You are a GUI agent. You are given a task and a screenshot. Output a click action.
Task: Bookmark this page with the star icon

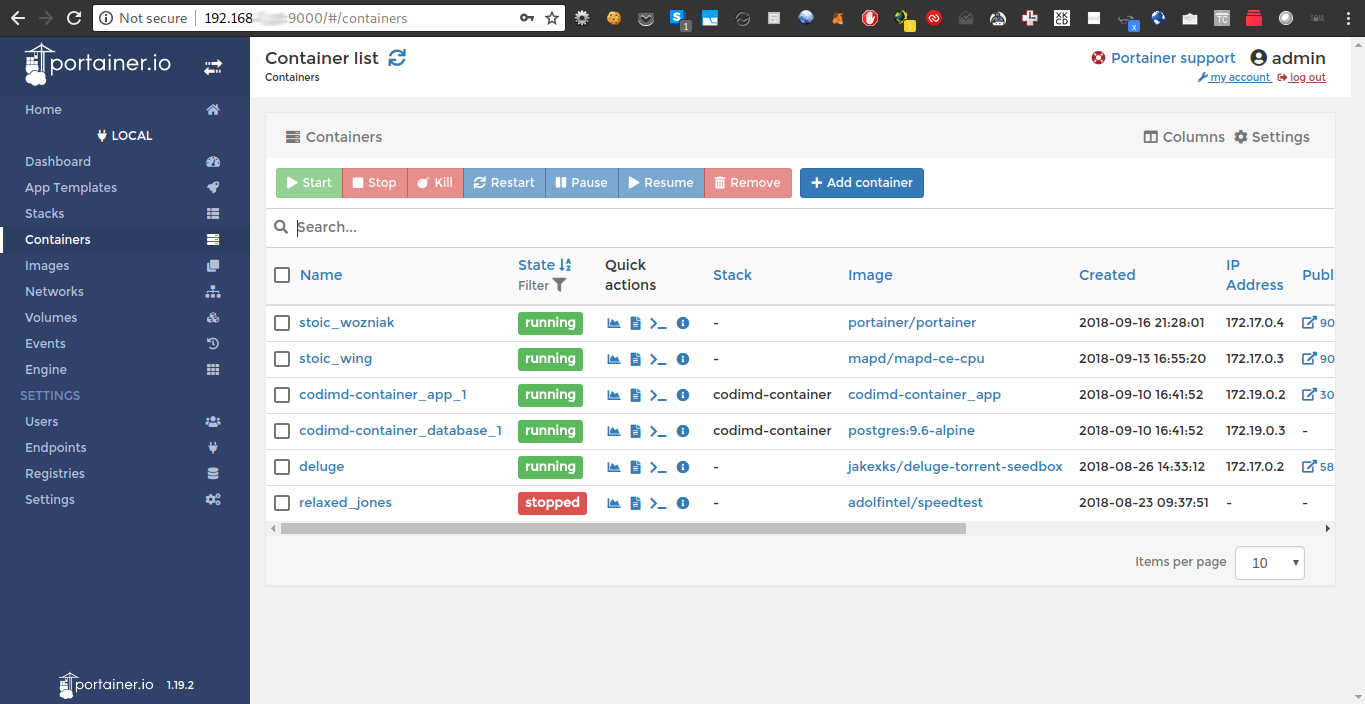pyautogui.click(x=552, y=18)
